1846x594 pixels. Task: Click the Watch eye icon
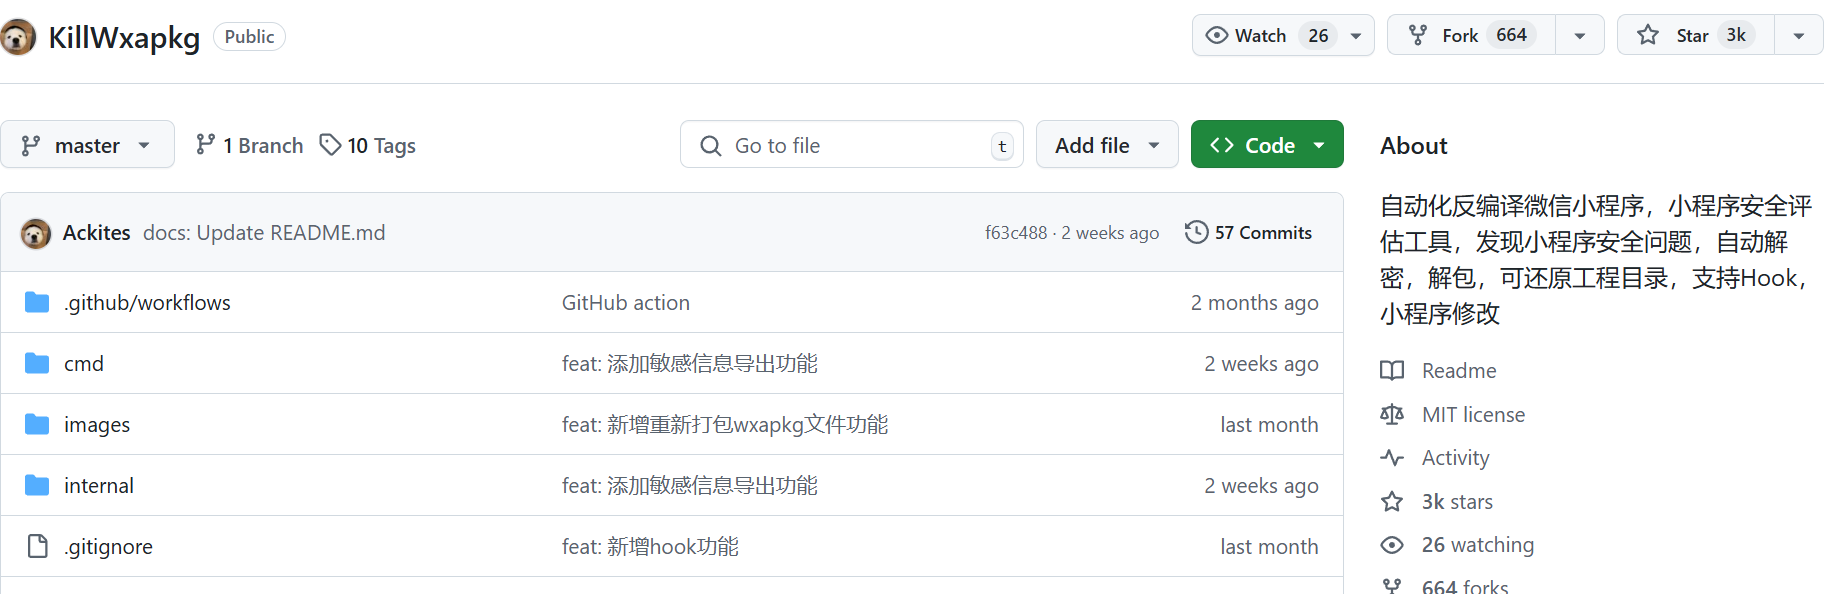point(1217,36)
